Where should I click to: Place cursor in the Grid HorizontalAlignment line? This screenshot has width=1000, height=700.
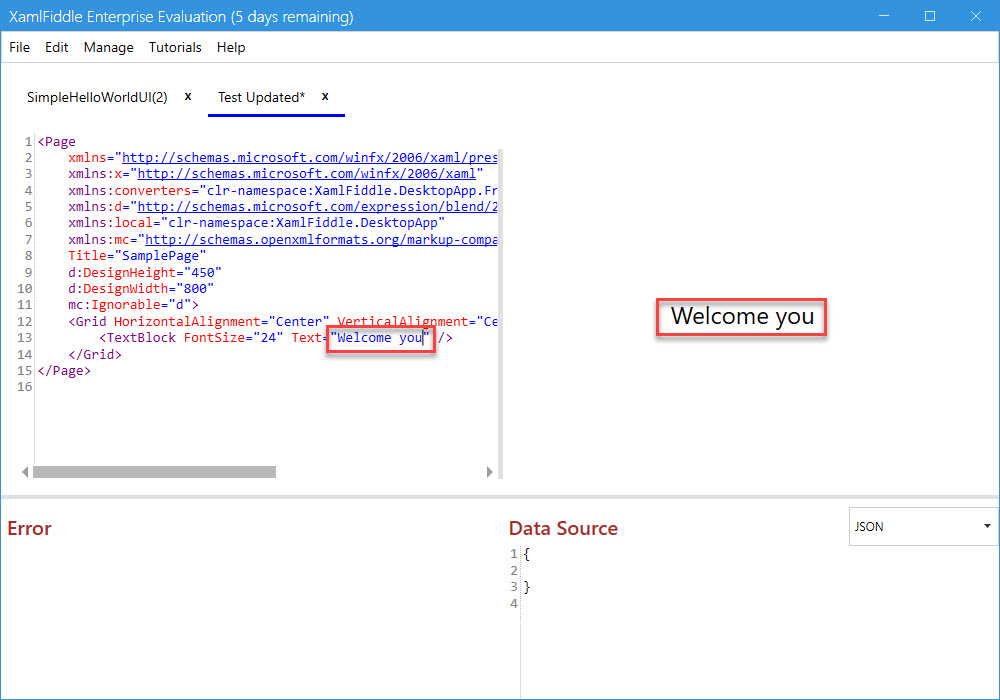(x=283, y=321)
